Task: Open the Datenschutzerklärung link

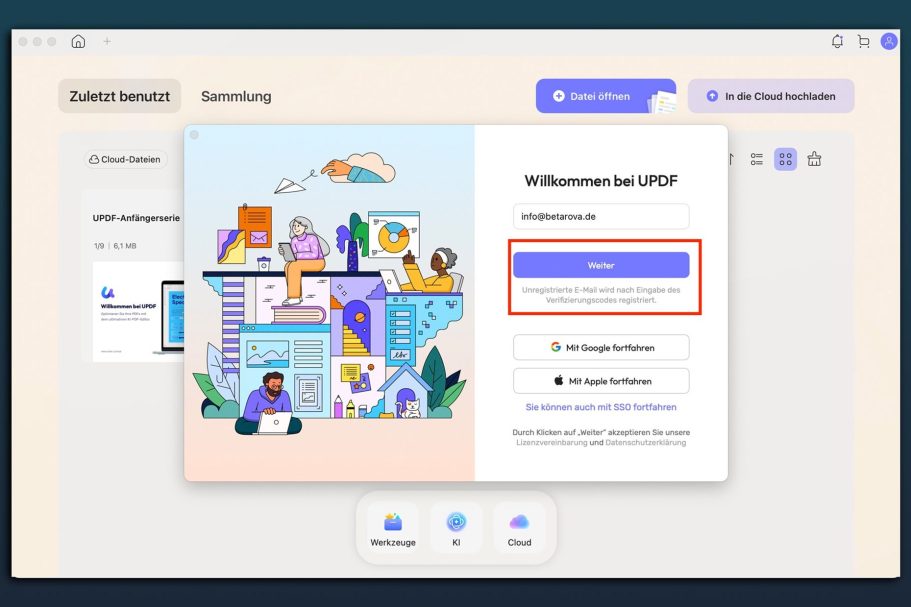Action: click(645, 443)
